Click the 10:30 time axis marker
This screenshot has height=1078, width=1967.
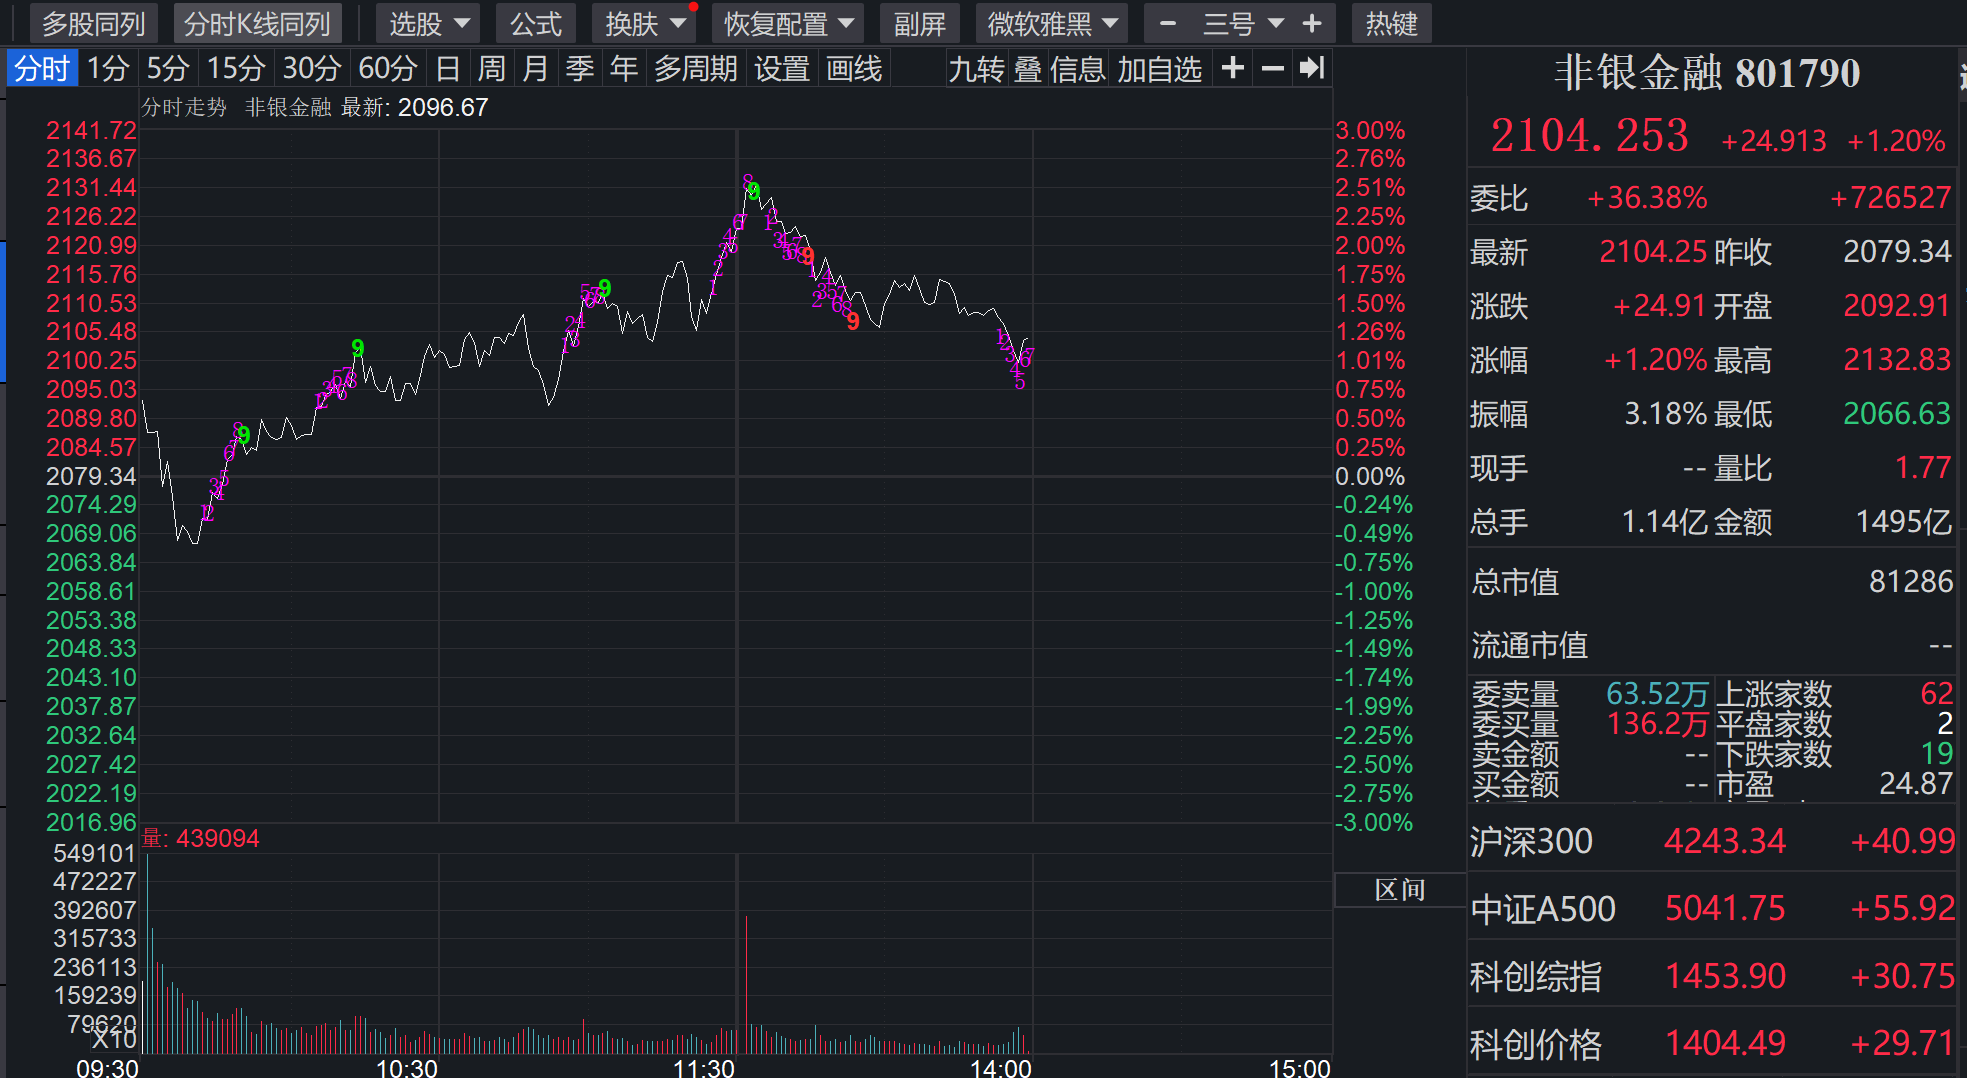pyautogui.click(x=406, y=1067)
